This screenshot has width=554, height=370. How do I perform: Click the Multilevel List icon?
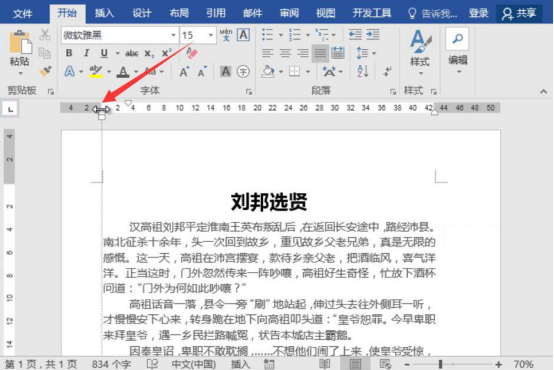click(x=322, y=35)
